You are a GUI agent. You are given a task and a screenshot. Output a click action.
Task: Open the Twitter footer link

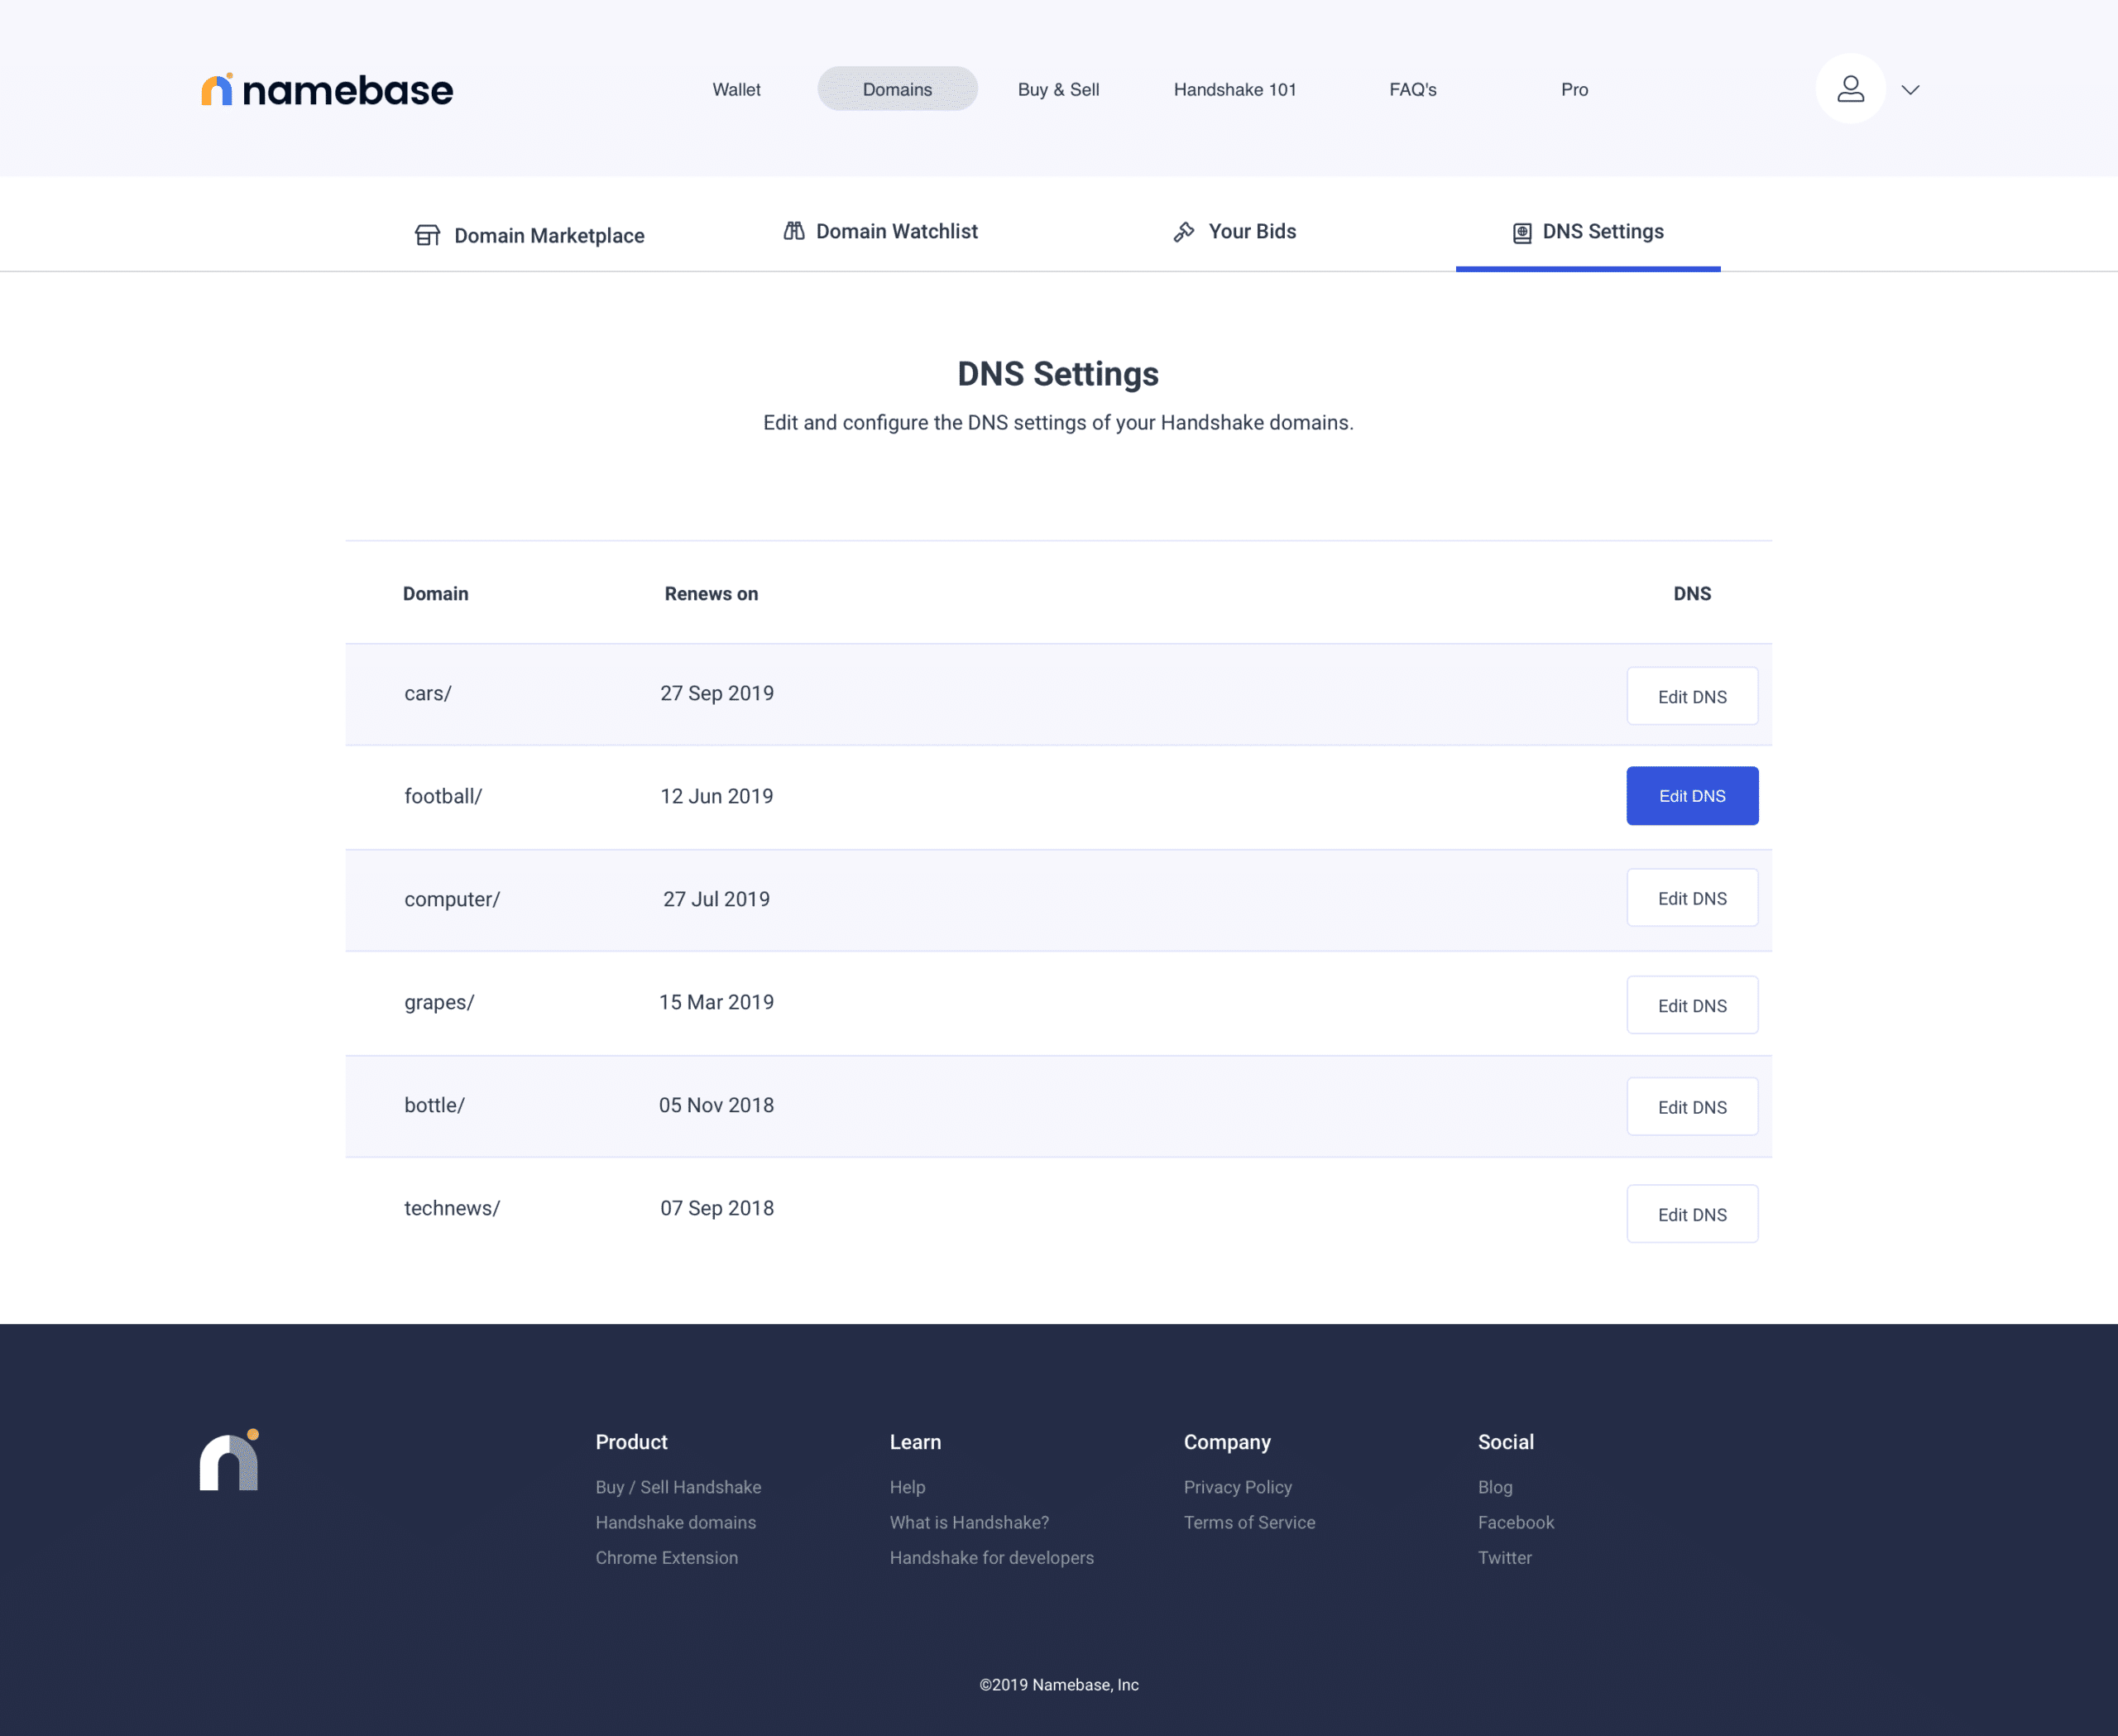(1504, 1557)
